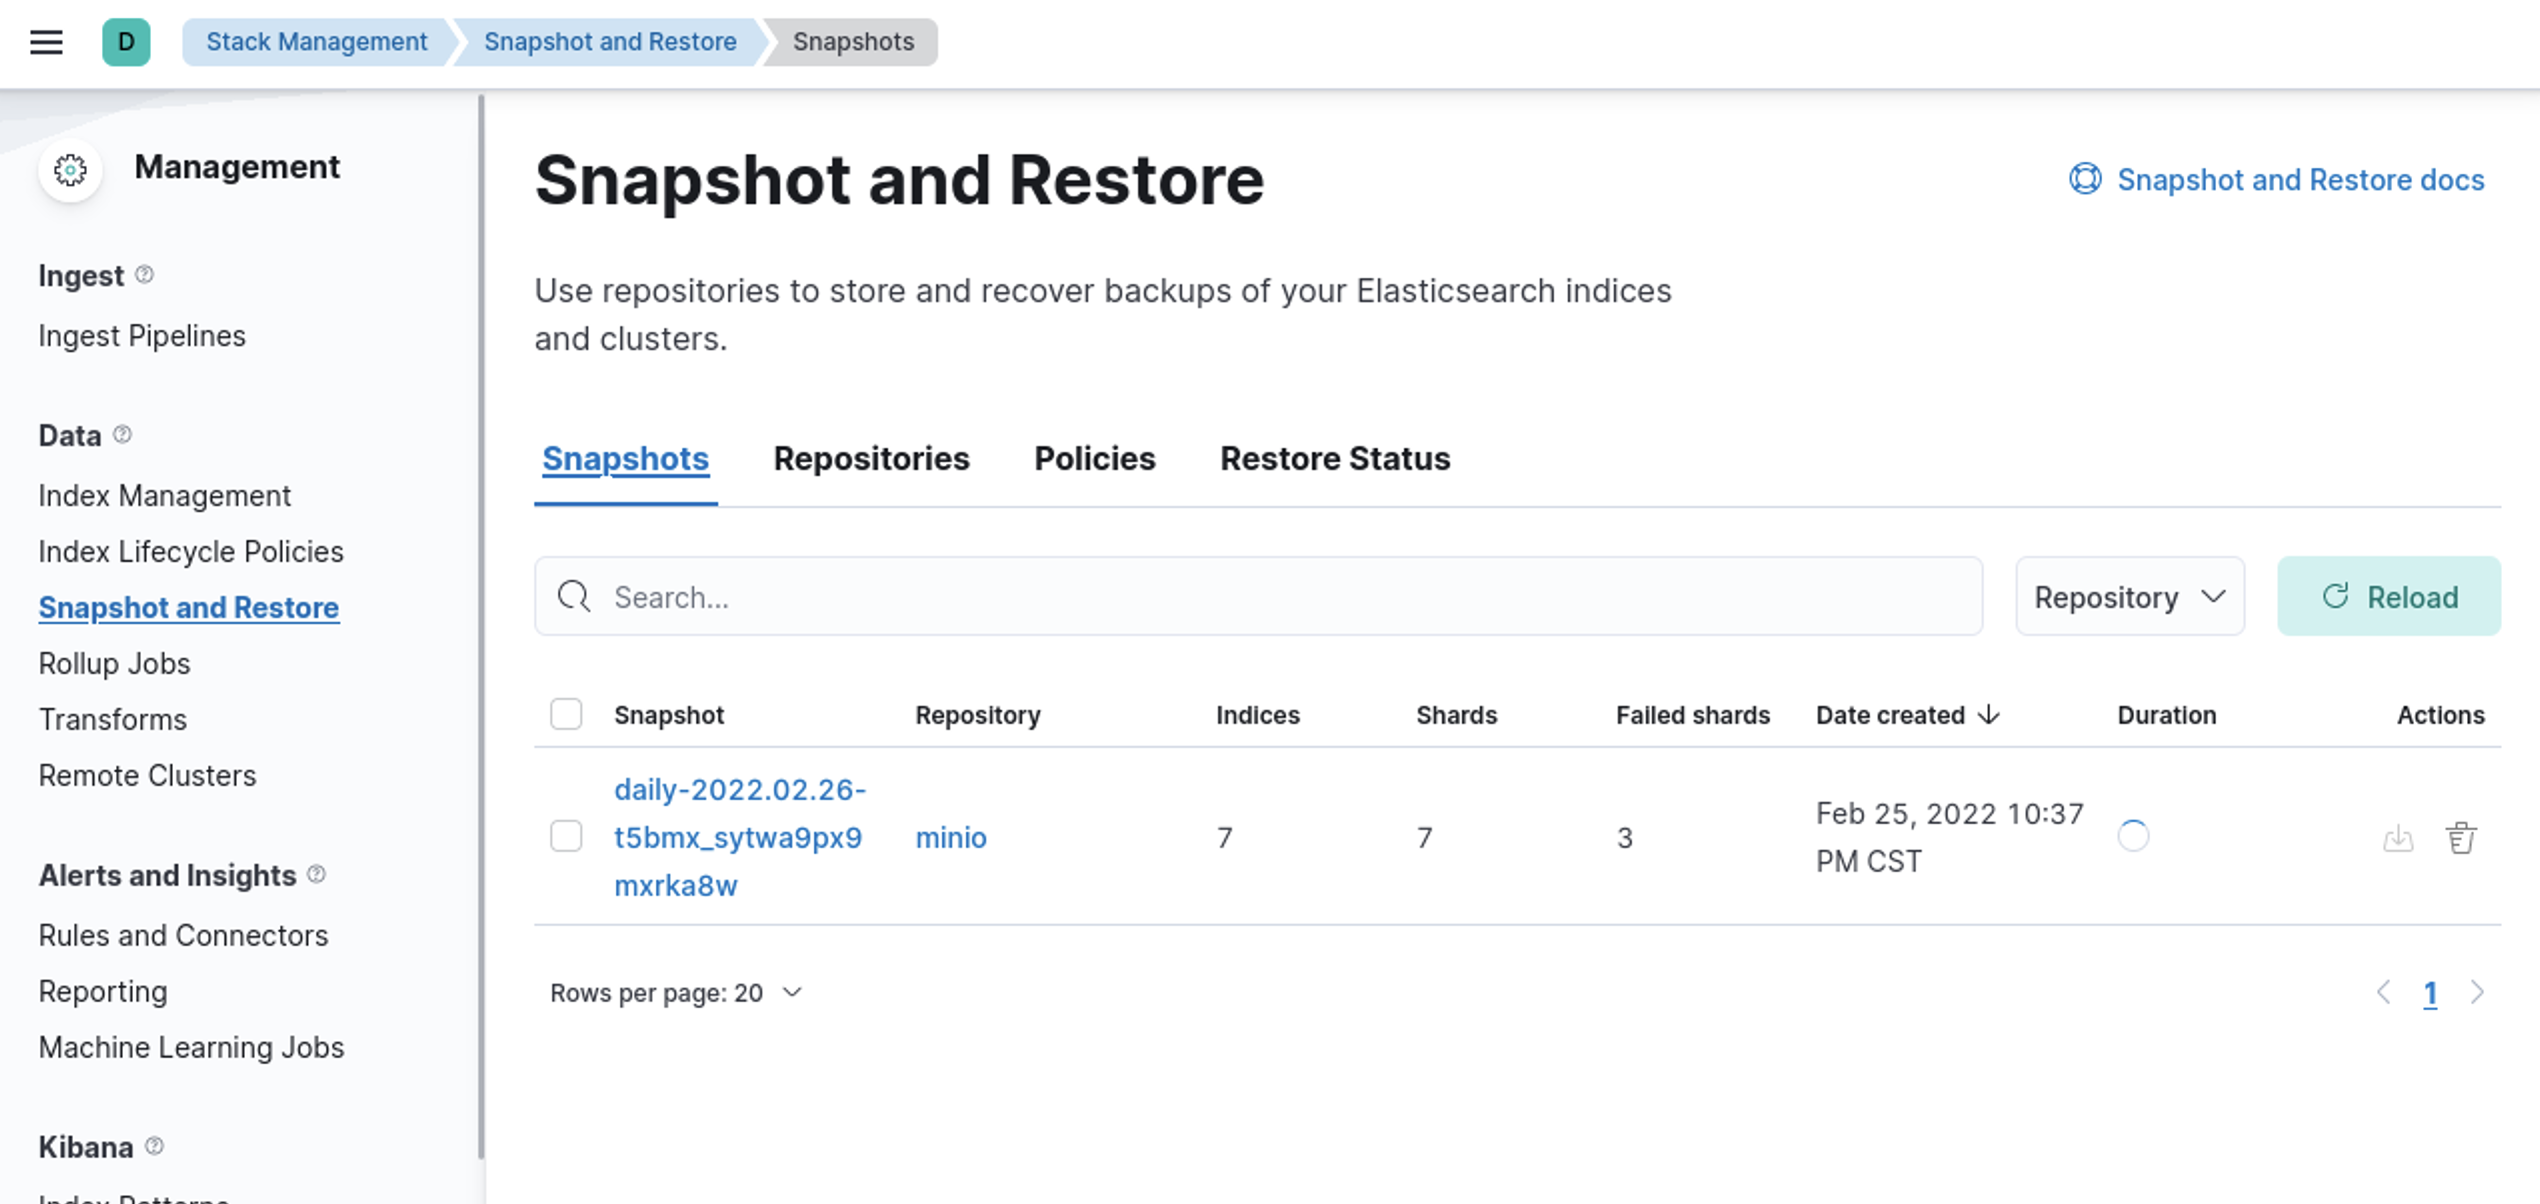Click the Ingest section help icon

coord(144,274)
